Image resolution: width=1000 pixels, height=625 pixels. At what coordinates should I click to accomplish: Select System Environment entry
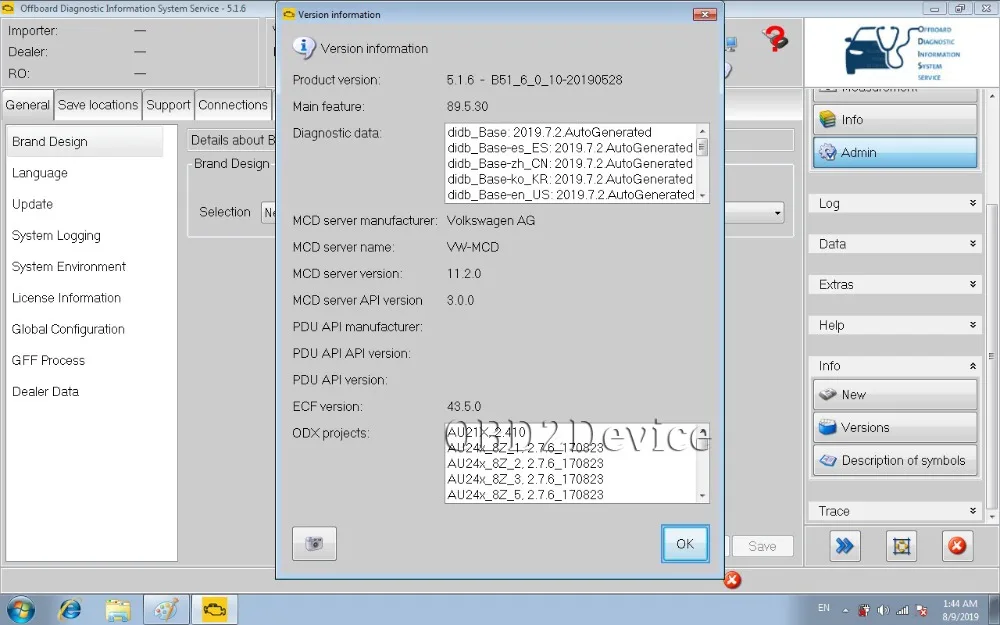click(69, 267)
